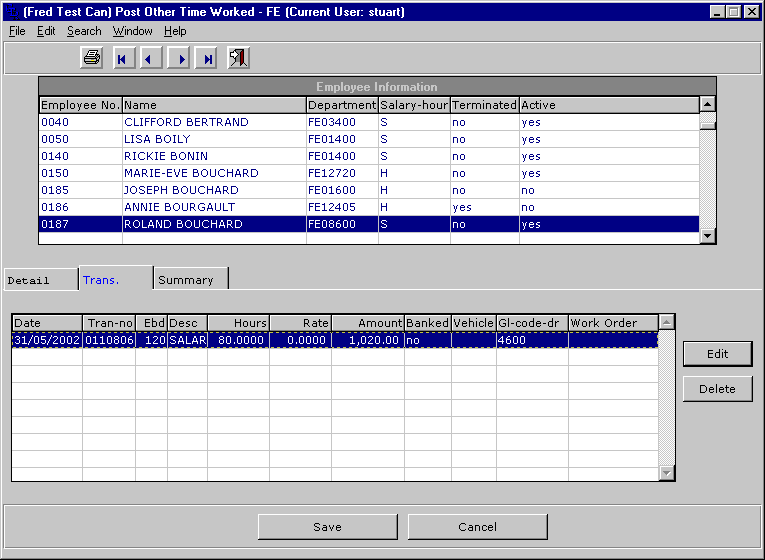Click the Save button
This screenshot has height=560, width=765.
coord(327,527)
